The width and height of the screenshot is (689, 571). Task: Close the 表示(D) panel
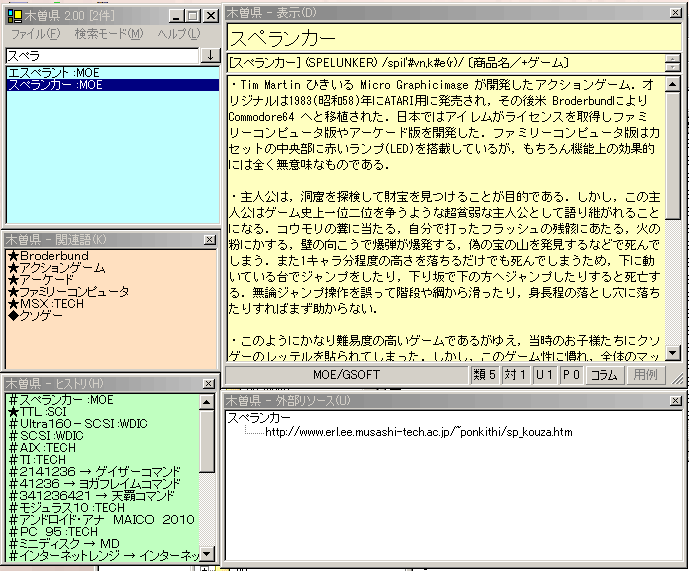click(675, 13)
